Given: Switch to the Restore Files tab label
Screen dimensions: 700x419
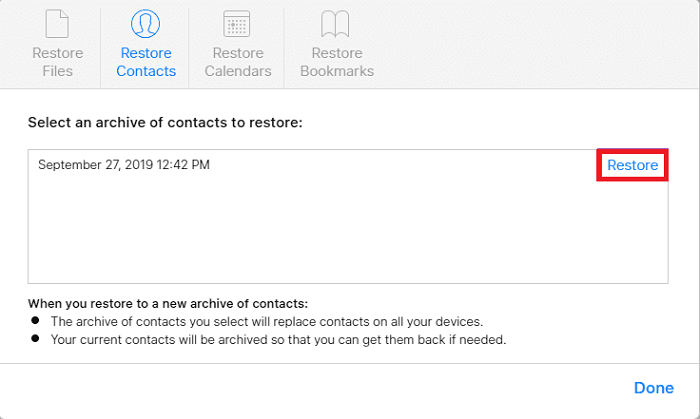Looking at the screenshot, I should (58, 62).
